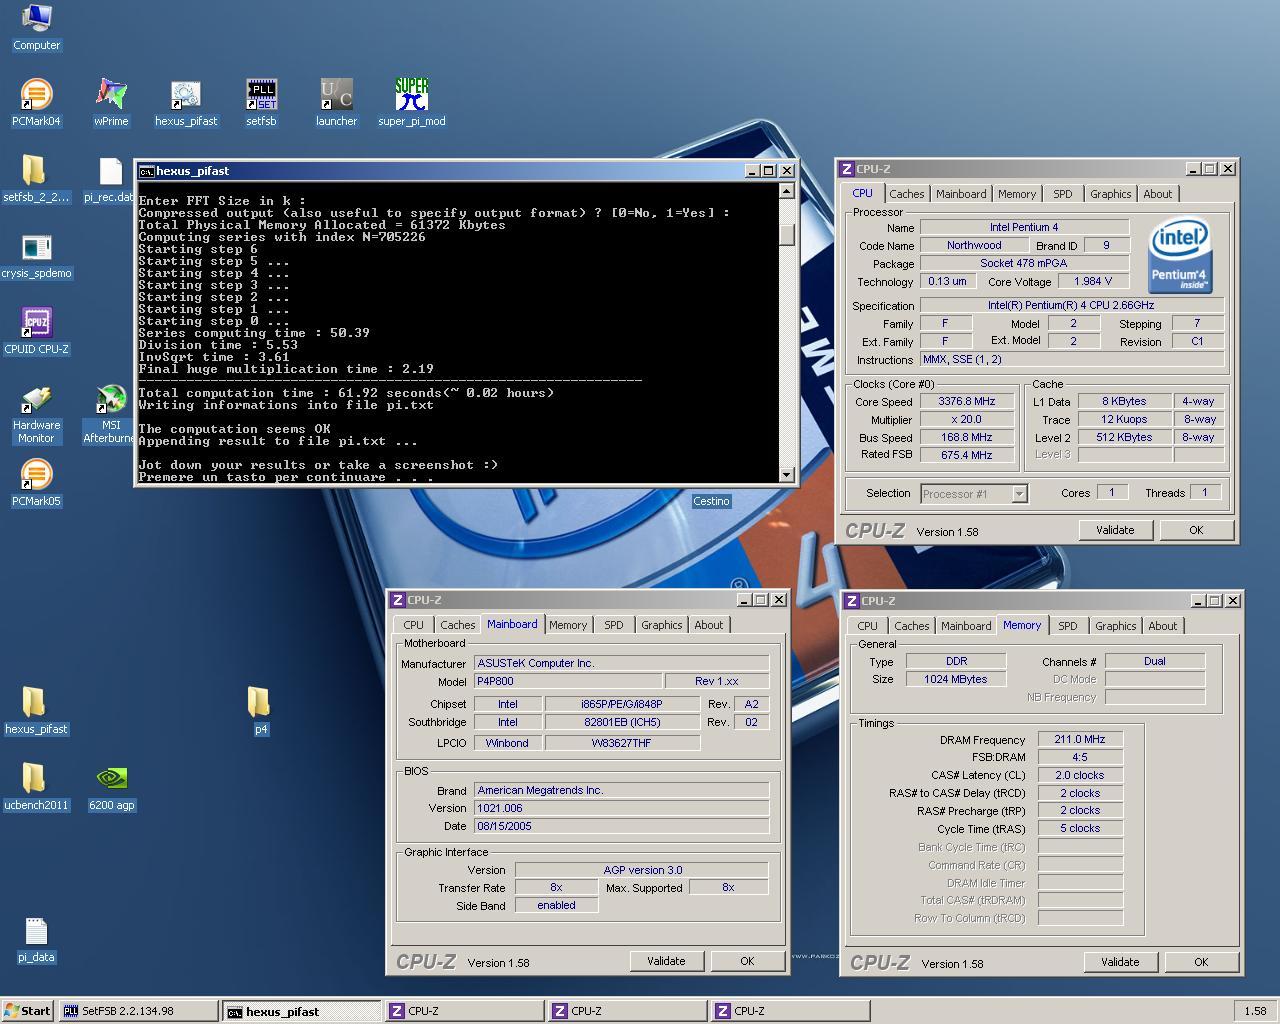Open Graphics tab in the CPU window
This screenshot has width=1280, height=1024.
(x=1110, y=194)
